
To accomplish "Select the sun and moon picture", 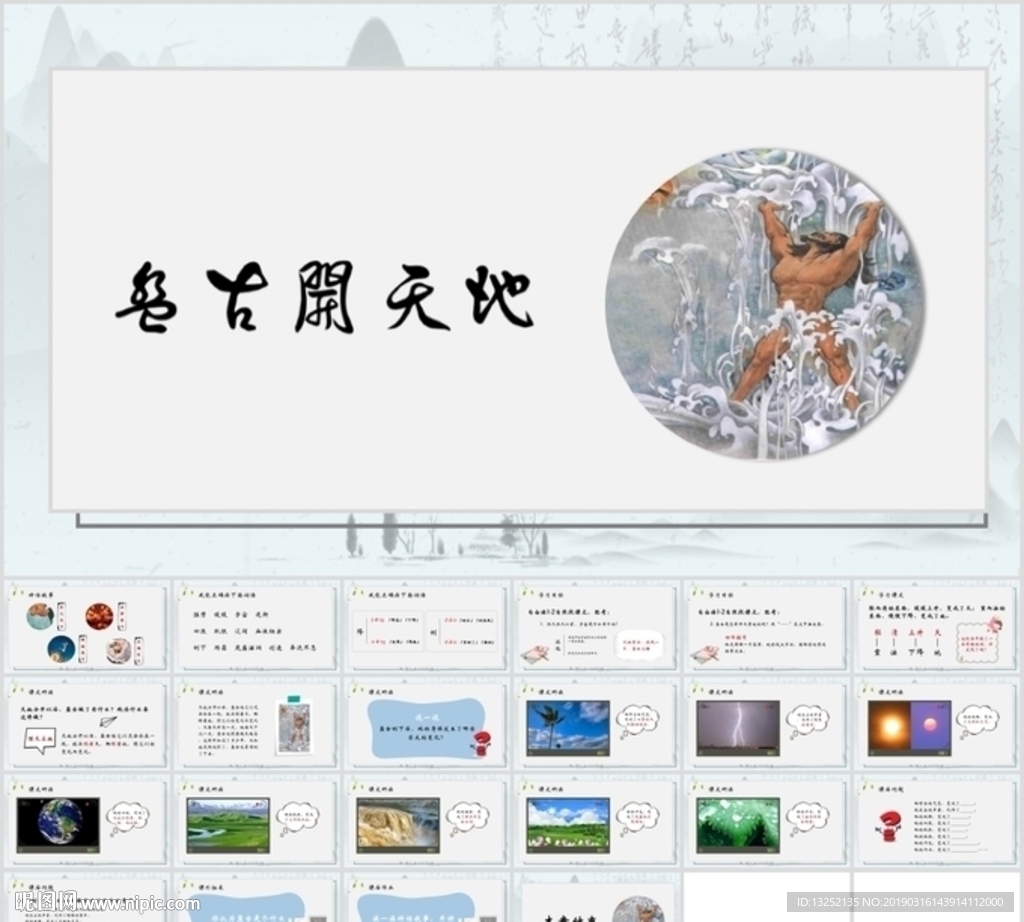I will tap(910, 728).
